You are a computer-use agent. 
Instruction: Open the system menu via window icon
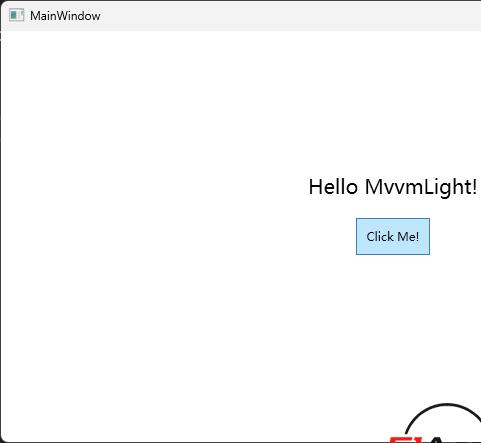point(16,15)
